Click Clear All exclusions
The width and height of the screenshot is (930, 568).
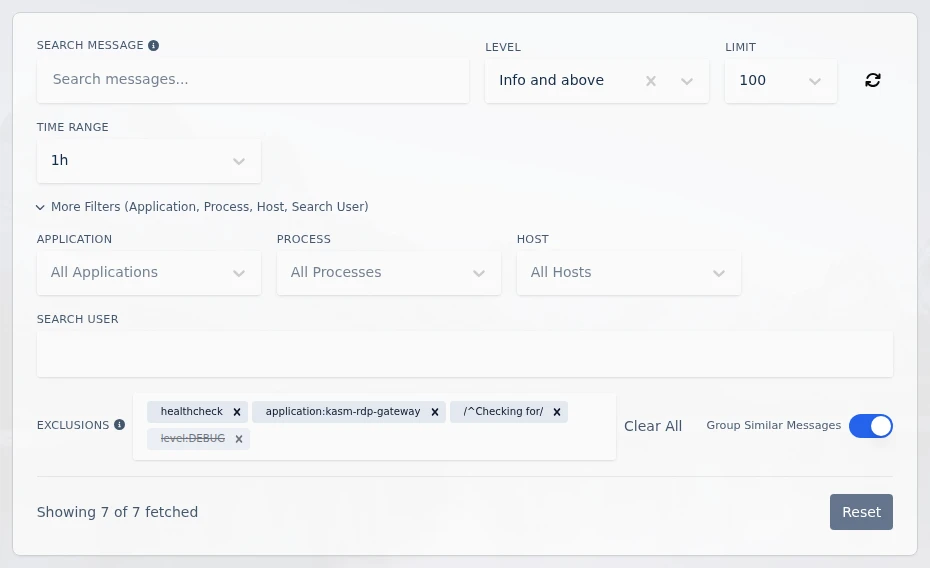coord(653,426)
